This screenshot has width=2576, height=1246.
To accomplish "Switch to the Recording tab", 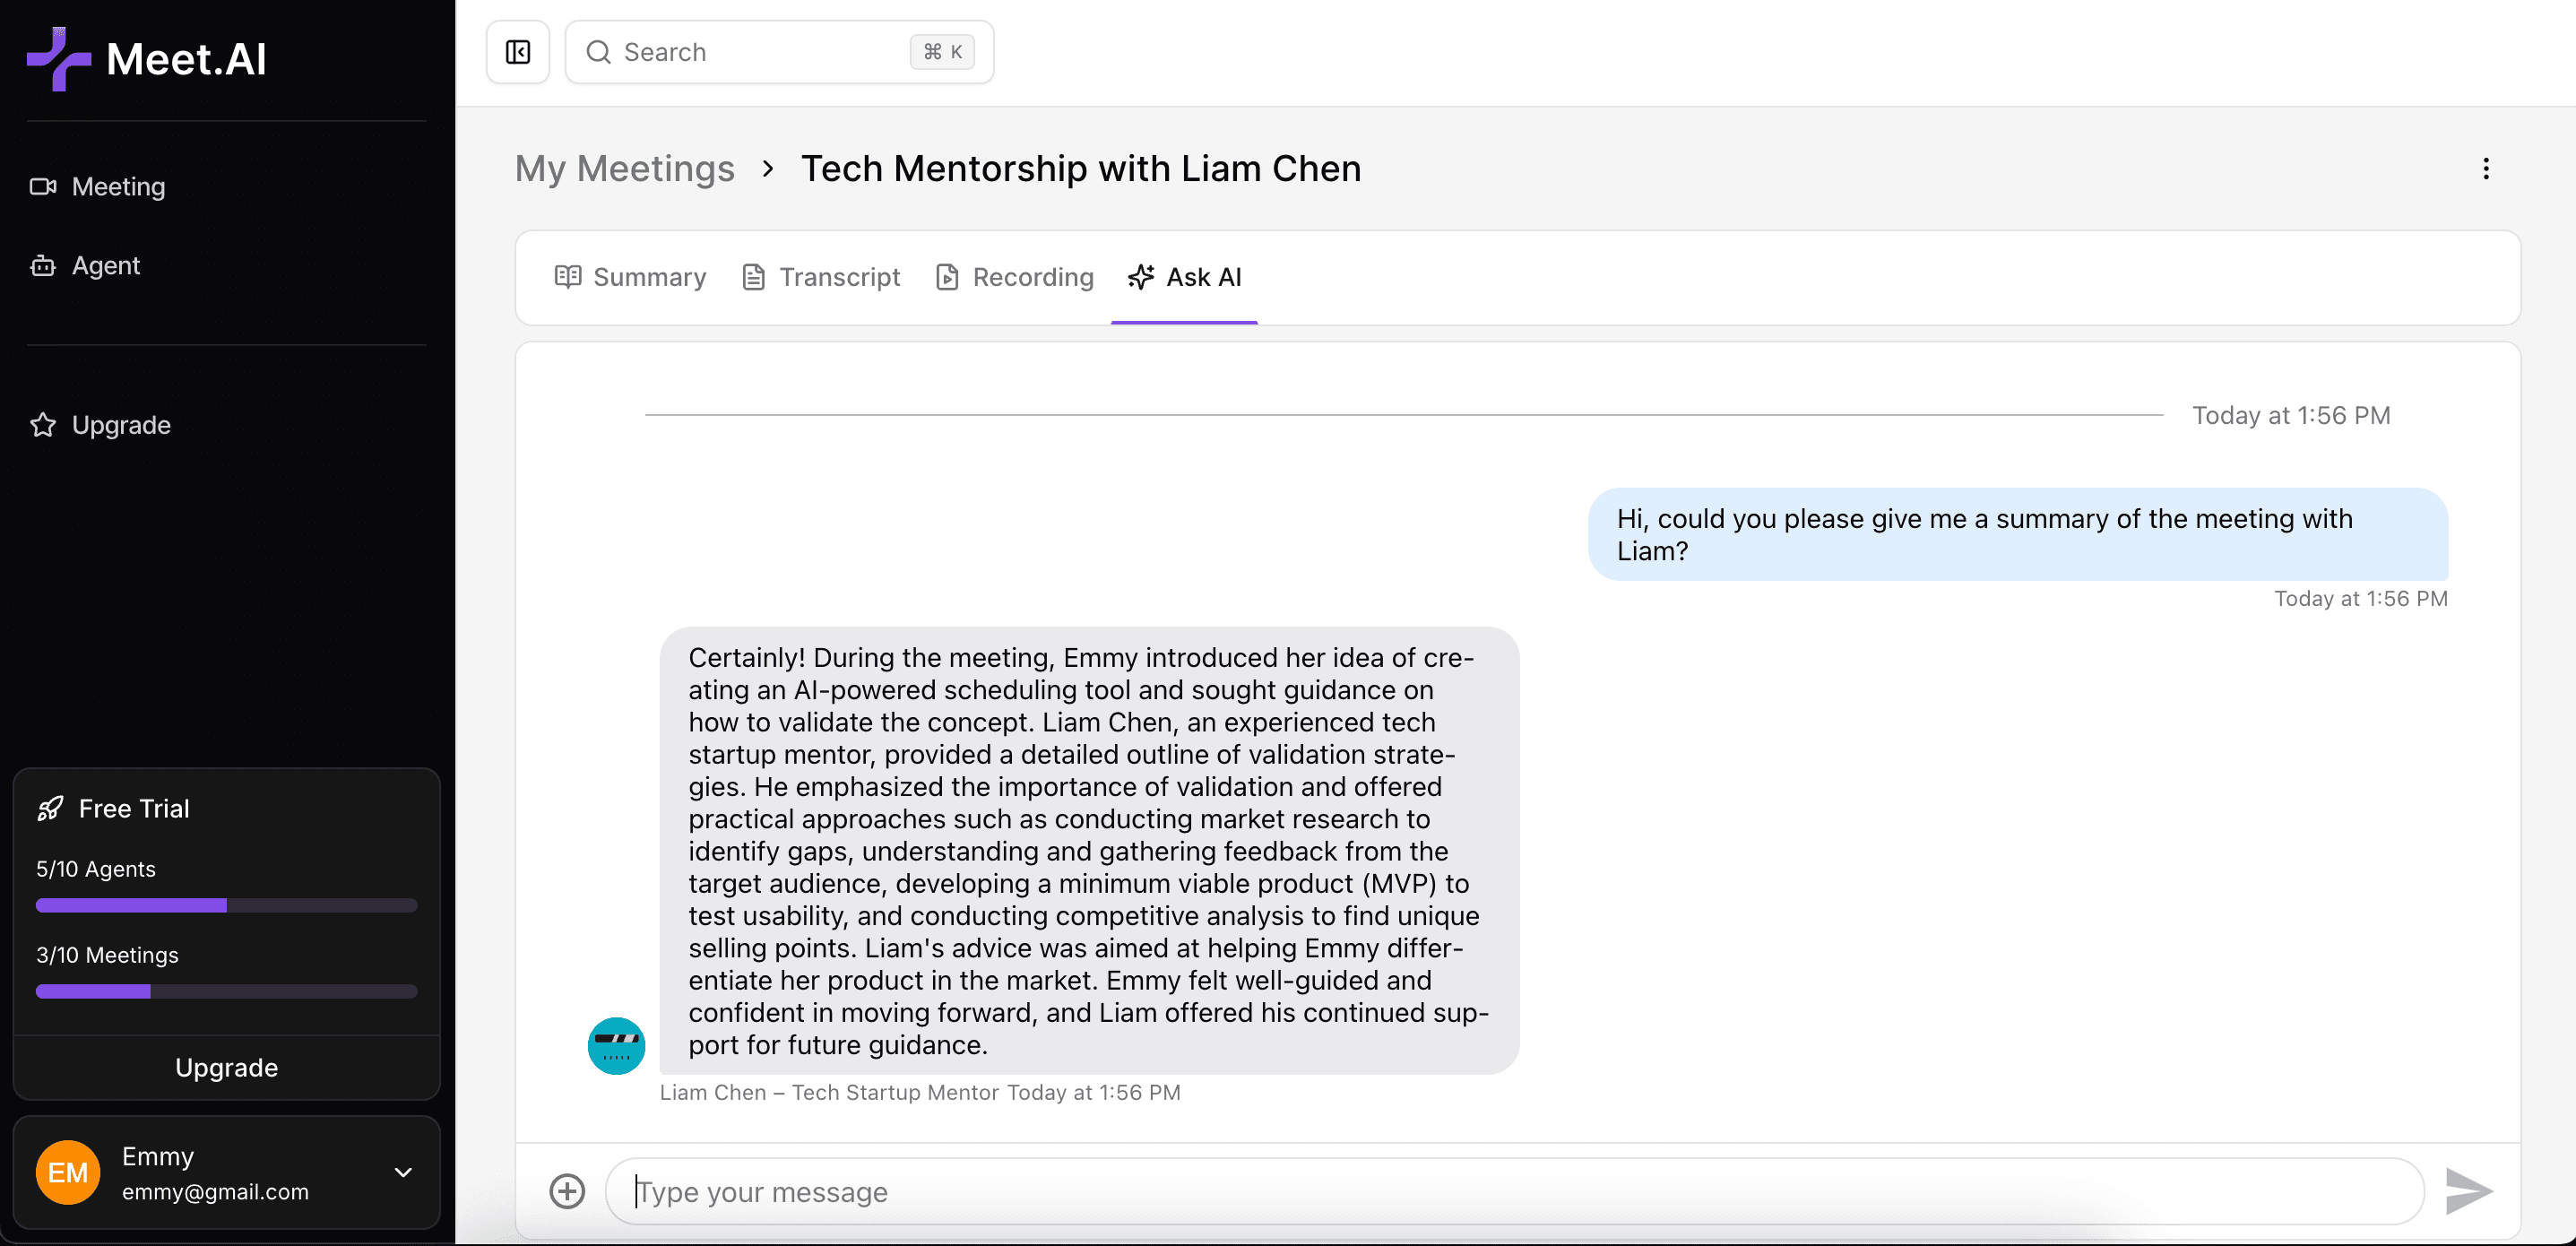I will coord(1014,277).
